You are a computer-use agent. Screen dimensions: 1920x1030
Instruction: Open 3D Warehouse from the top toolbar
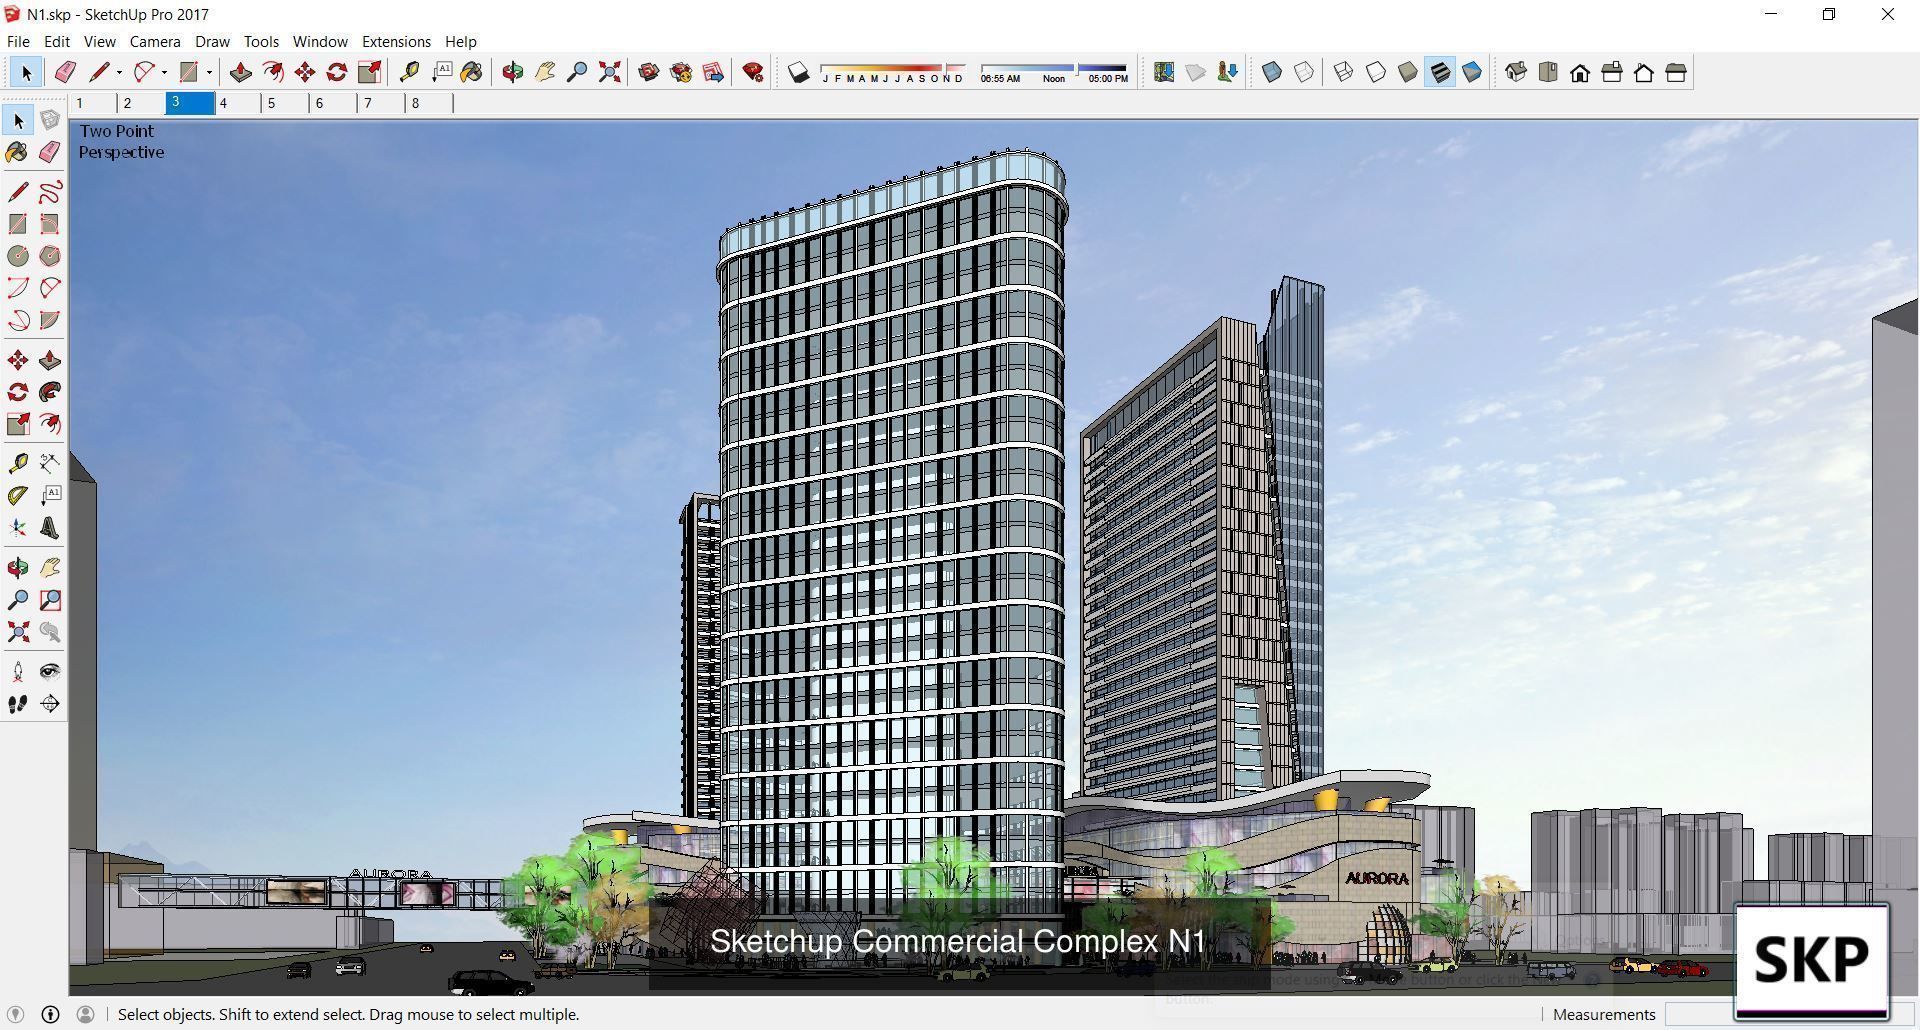pyautogui.click(x=649, y=72)
